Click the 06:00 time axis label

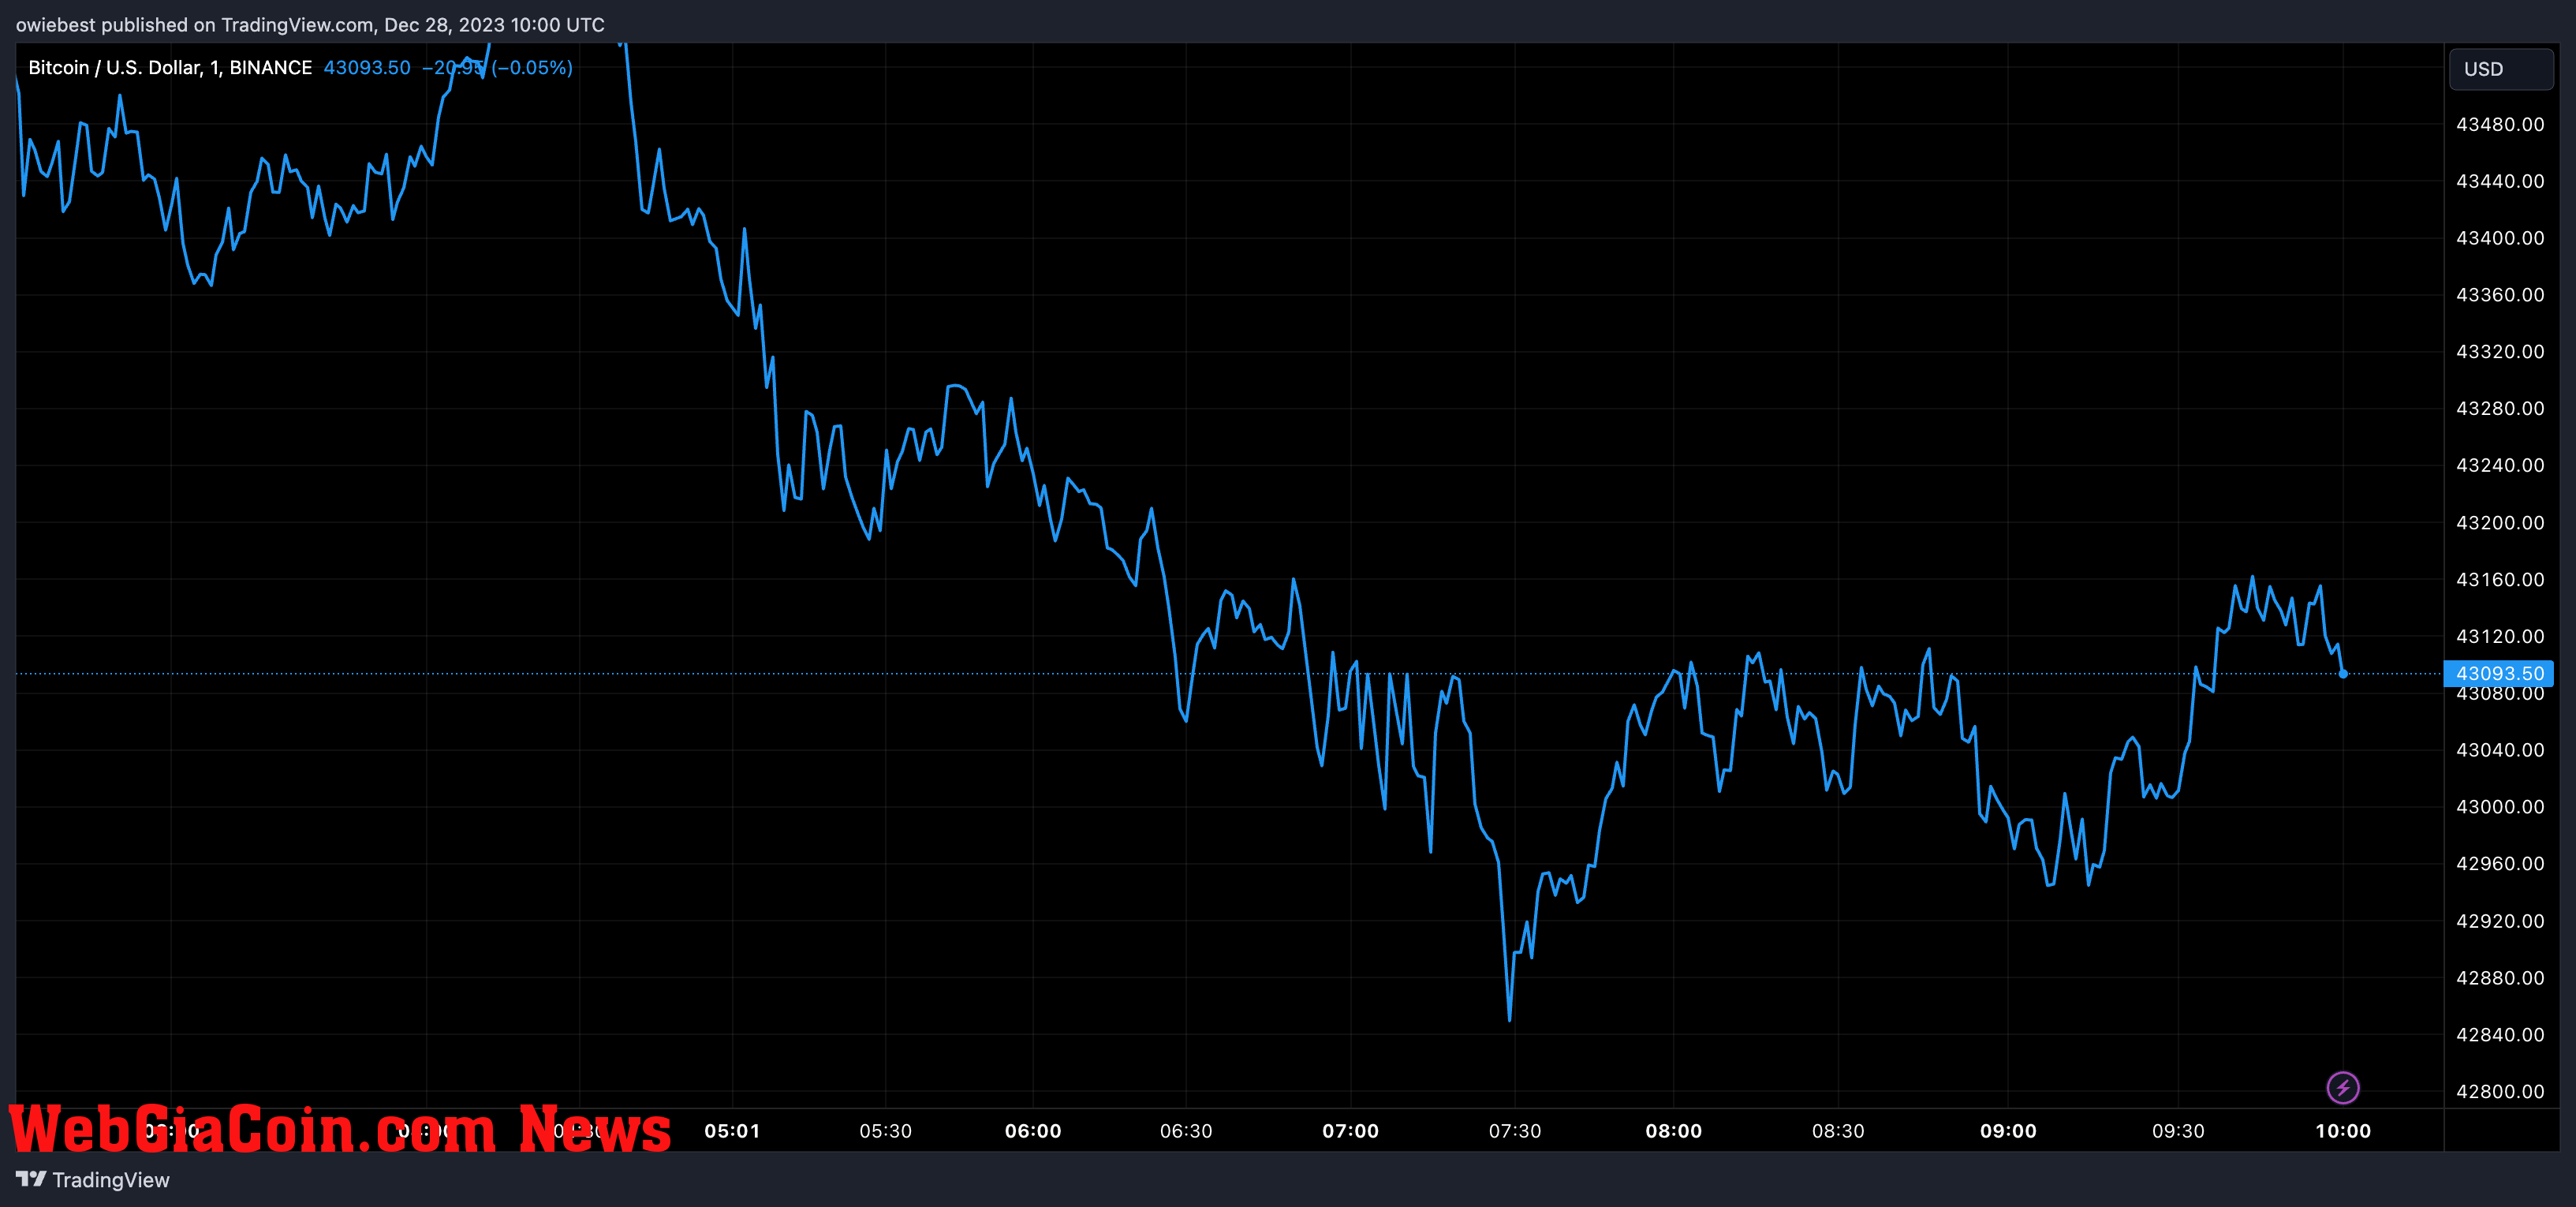pyautogui.click(x=1033, y=1131)
